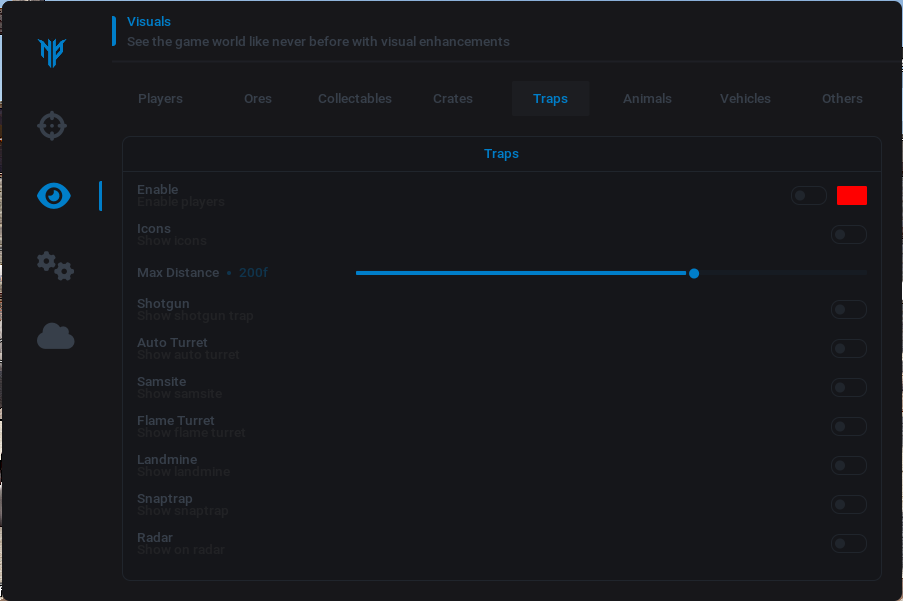Screen dimensions: 903x601
Task: Toggle the Landmine switch
Action: point(848,466)
